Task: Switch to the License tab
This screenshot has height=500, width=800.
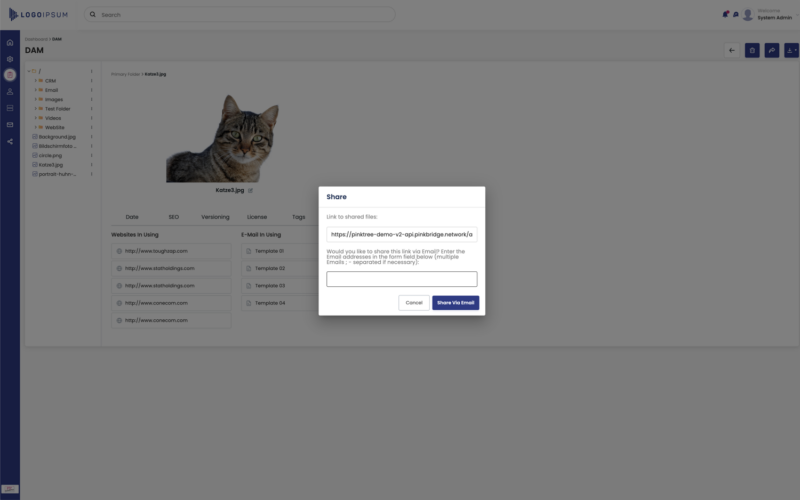Action: pyautogui.click(x=257, y=216)
